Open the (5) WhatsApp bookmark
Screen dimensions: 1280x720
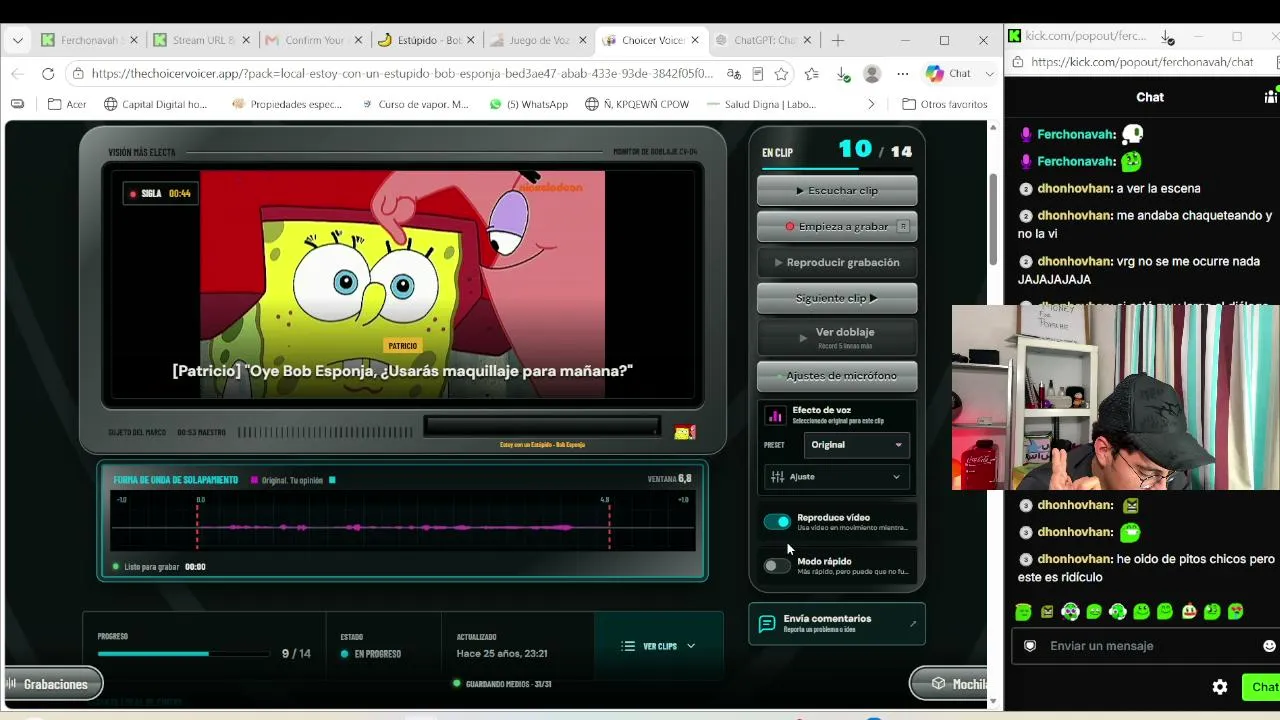click(529, 104)
